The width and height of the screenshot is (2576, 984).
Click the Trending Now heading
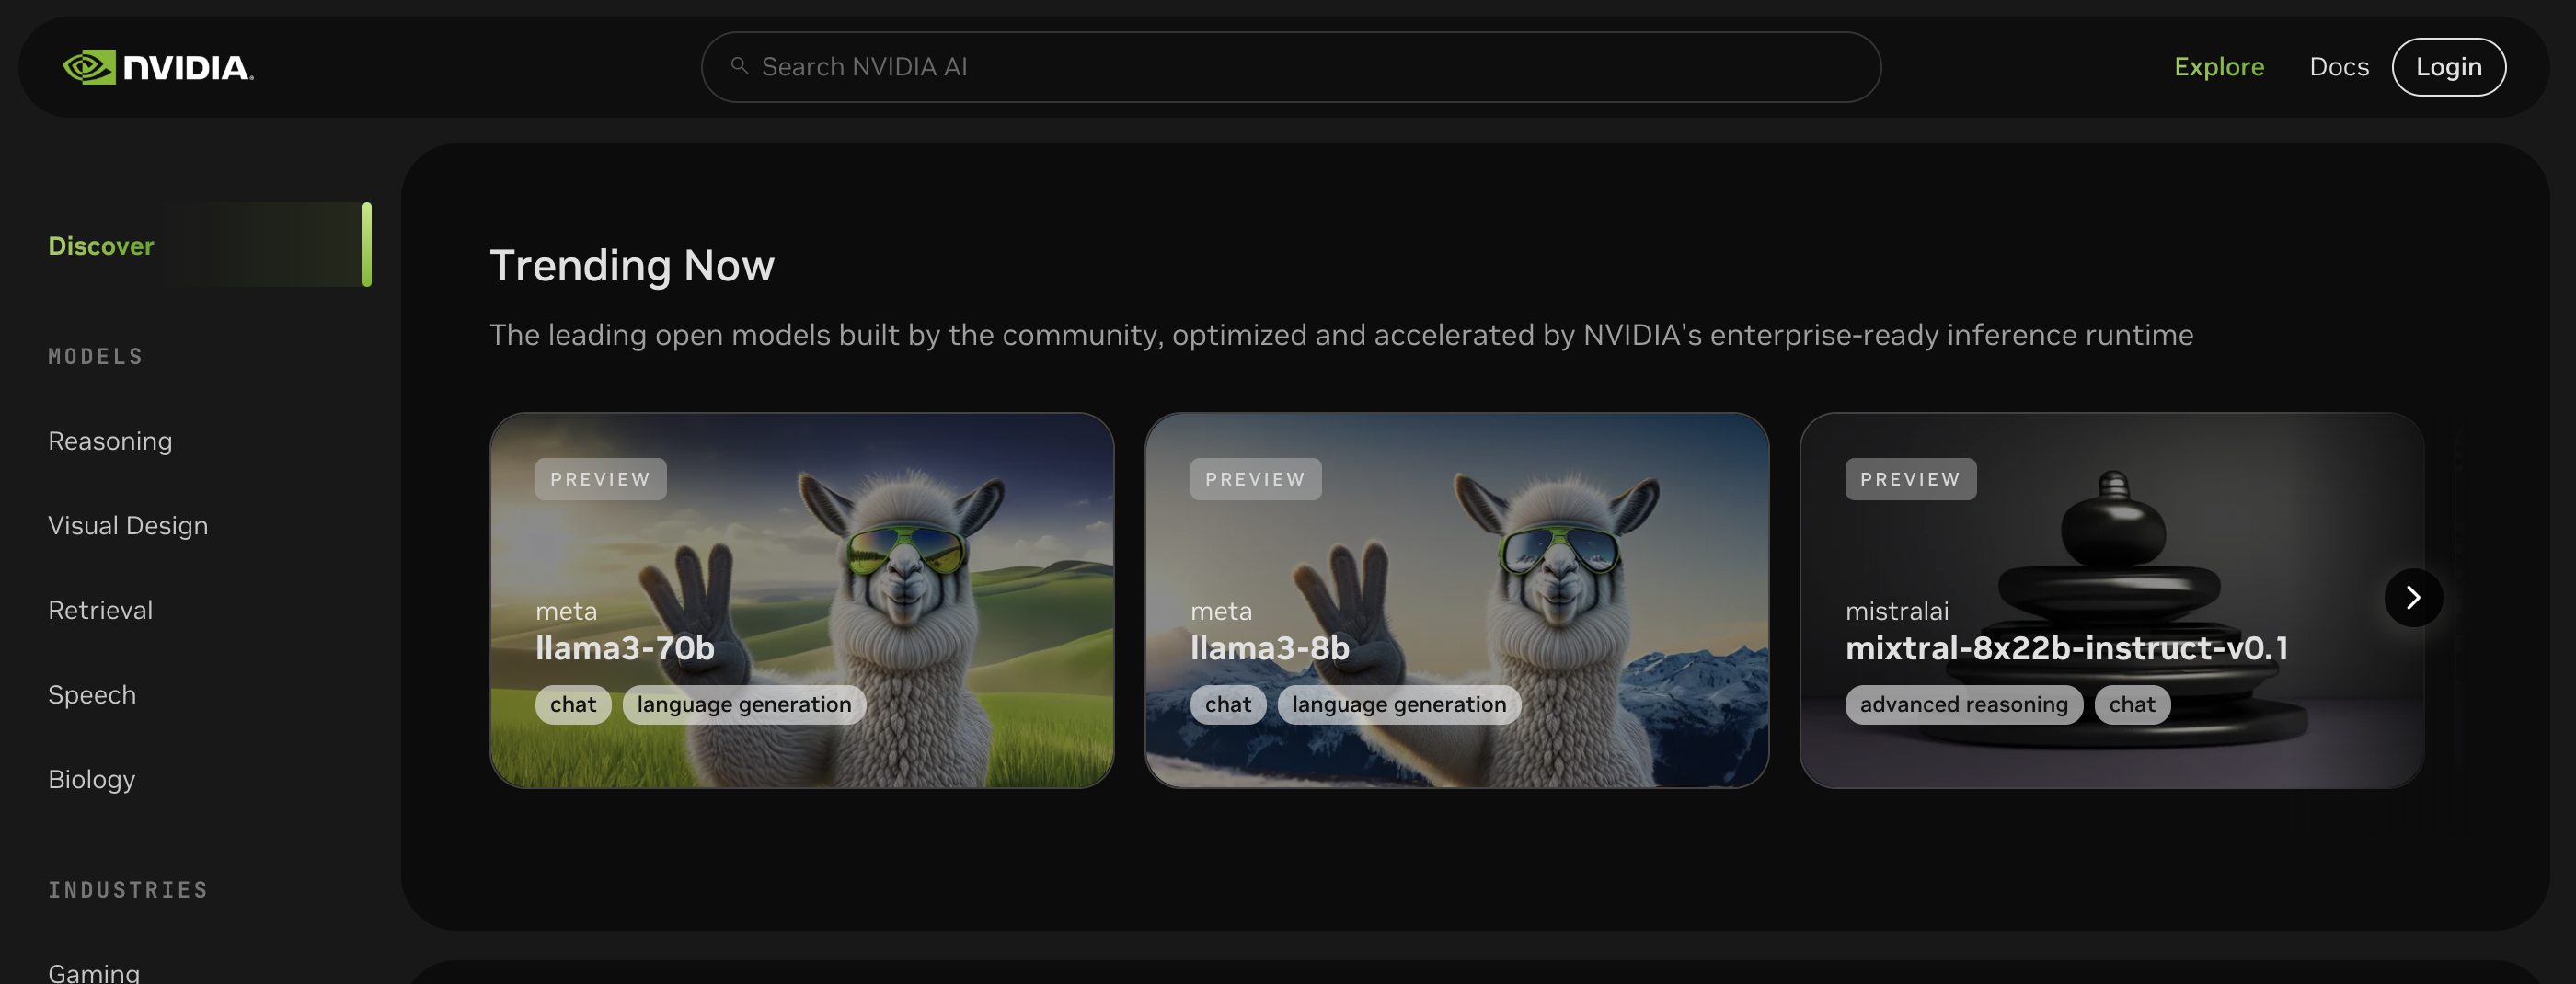tap(632, 265)
